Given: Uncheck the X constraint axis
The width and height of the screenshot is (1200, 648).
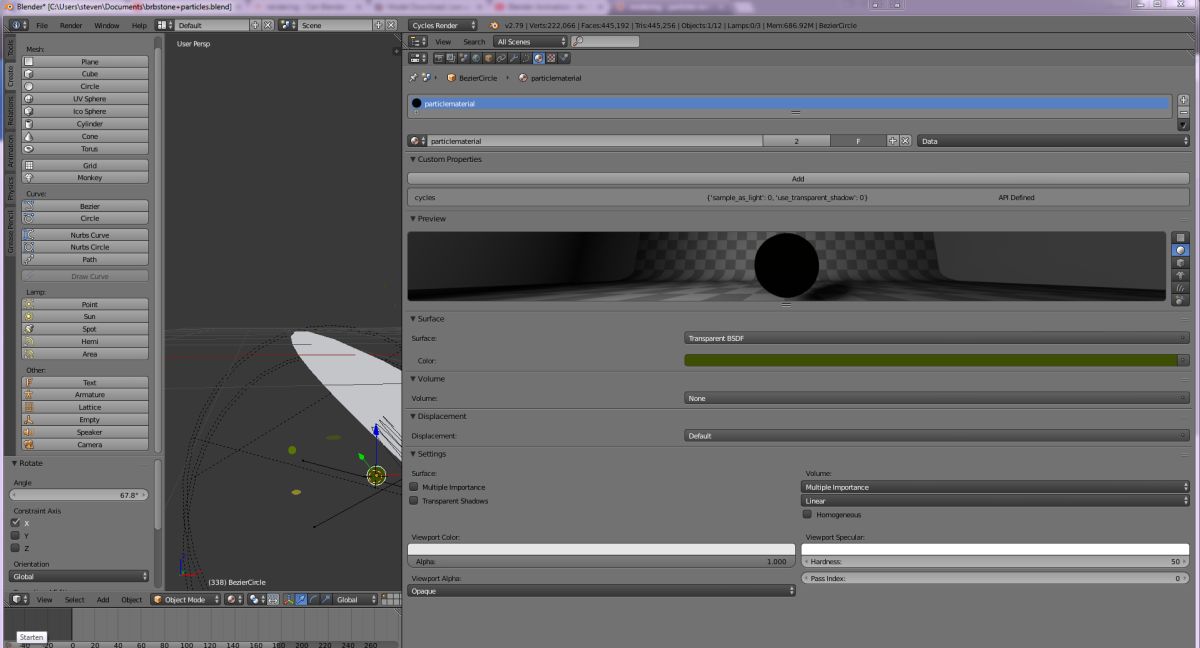Looking at the screenshot, I should coord(15,523).
